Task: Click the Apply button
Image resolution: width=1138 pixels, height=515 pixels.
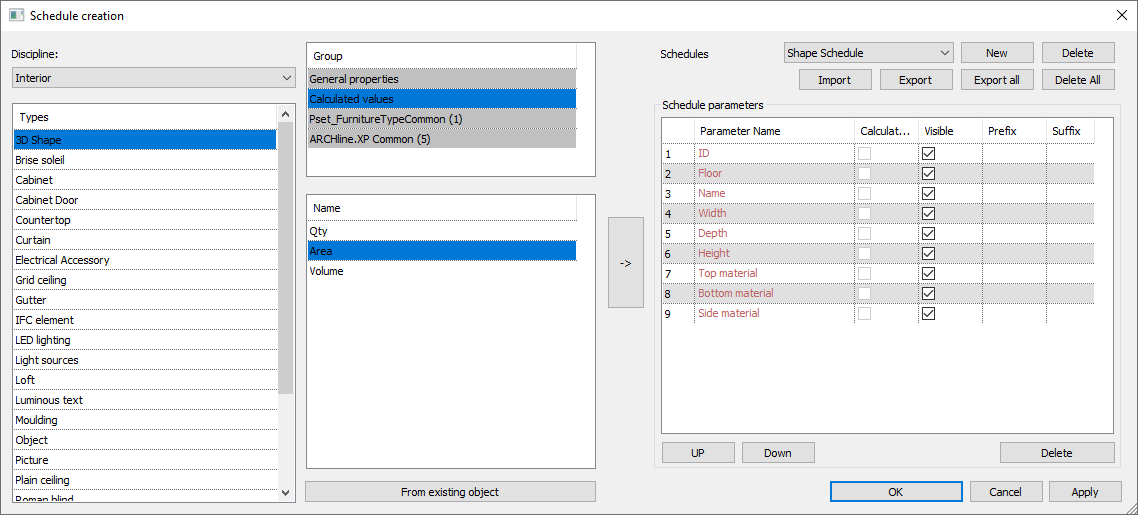Action: (x=1084, y=492)
